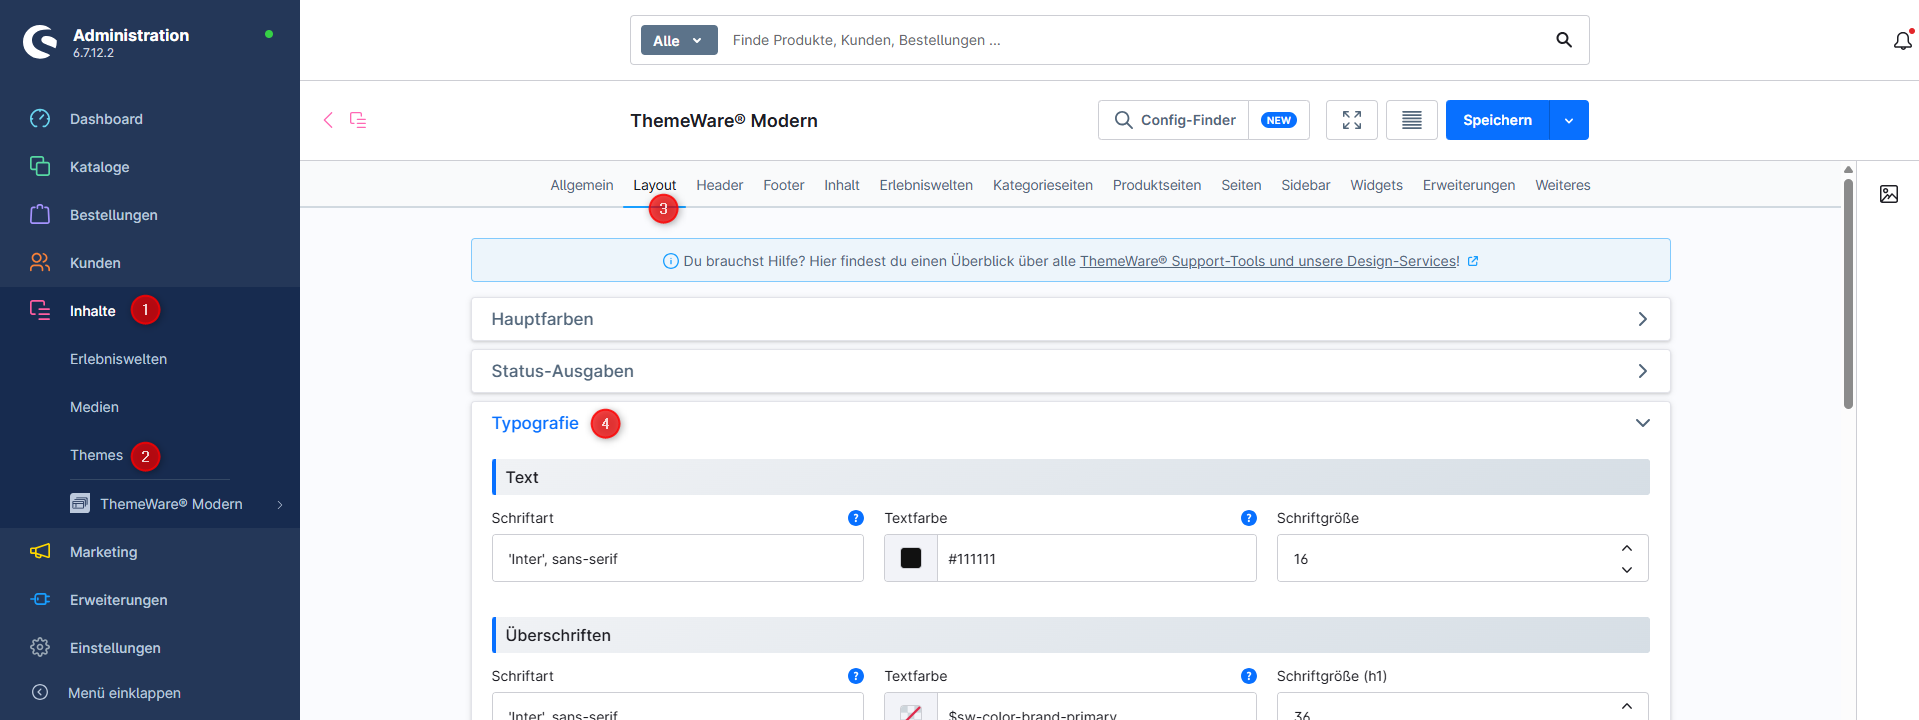Click the pink content module icon beside back arrow
1919x720 pixels.
click(x=358, y=120)
